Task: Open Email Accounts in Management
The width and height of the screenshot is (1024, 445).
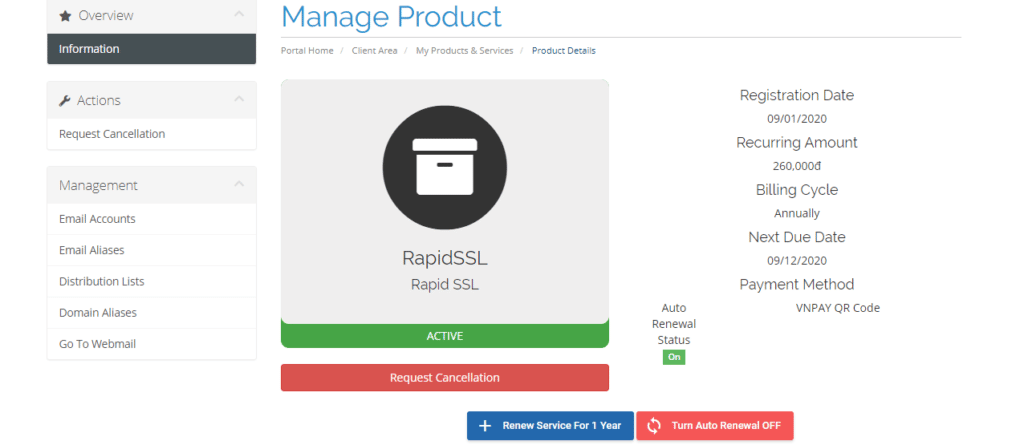Action: (97, 219)
